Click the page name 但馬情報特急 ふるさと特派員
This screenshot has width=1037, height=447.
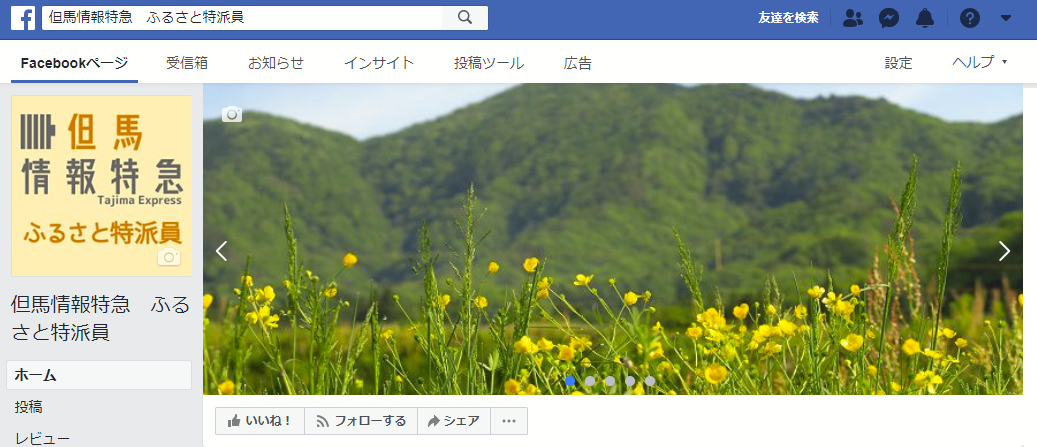click(x=101, y=318)
